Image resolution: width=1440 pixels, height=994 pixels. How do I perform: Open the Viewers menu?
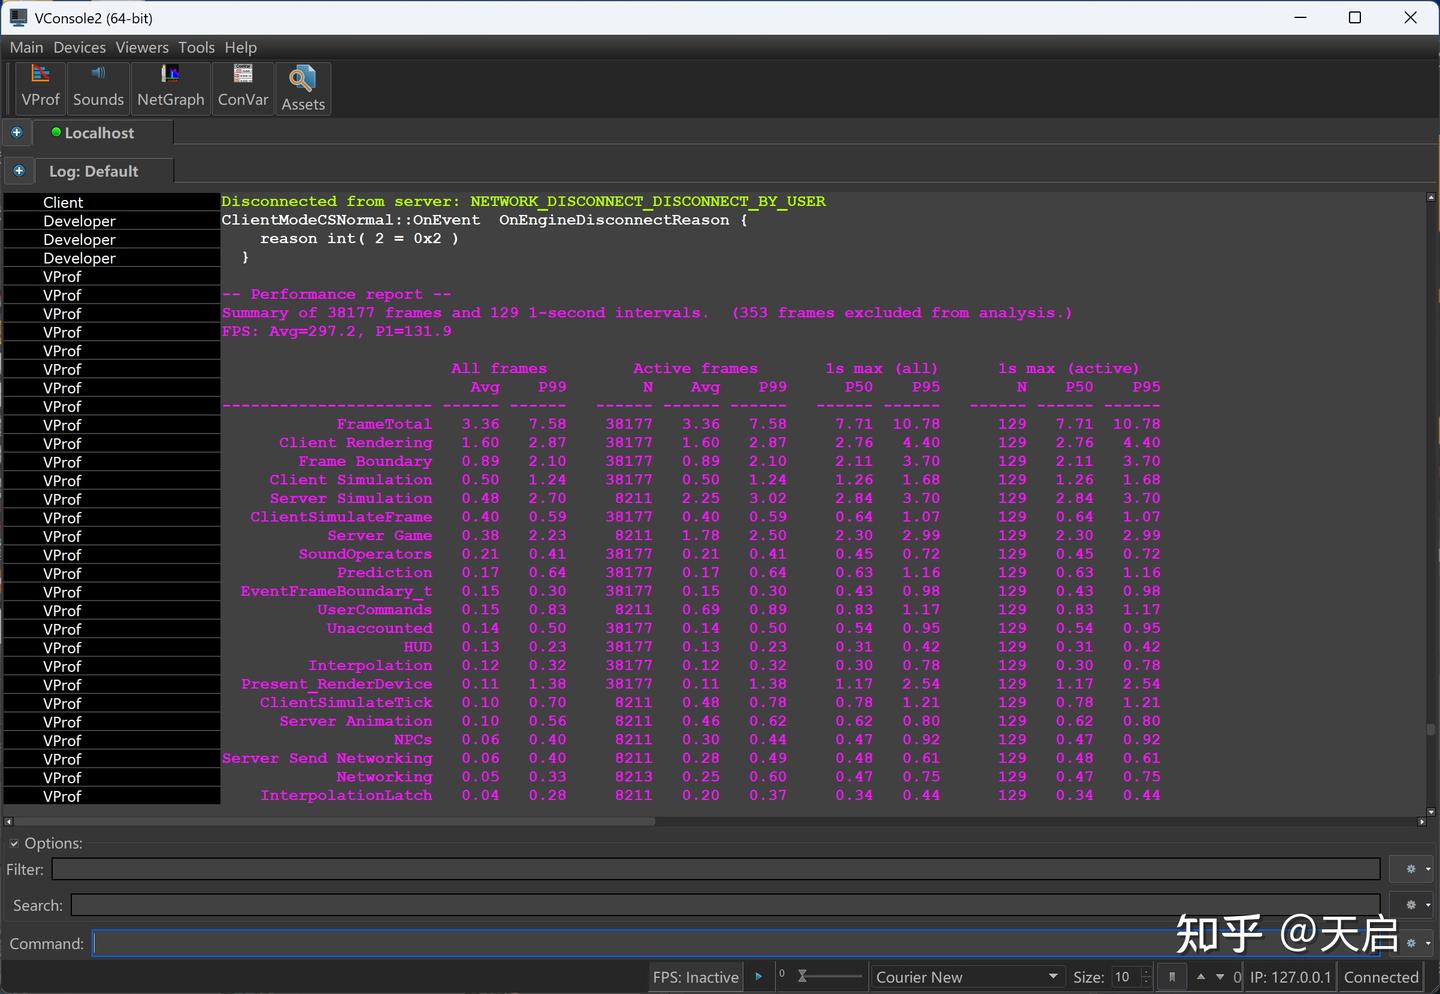142,47
